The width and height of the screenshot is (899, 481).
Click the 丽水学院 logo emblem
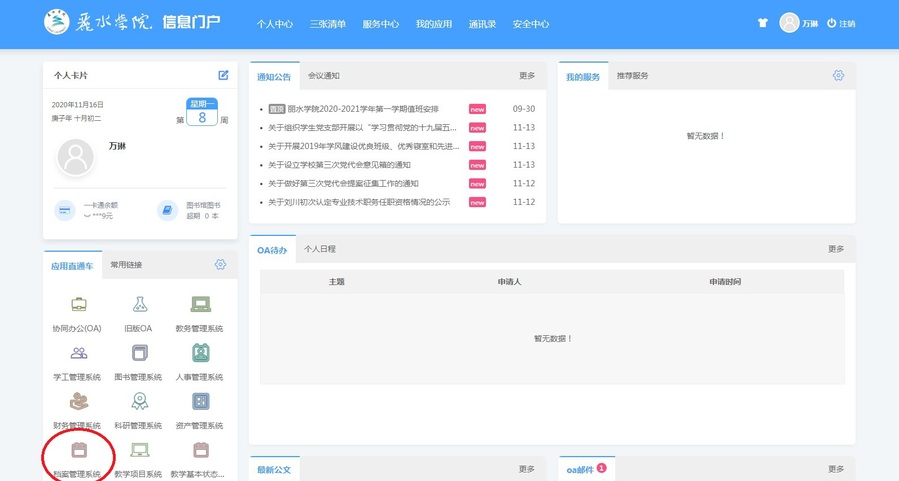coord(57,22)
